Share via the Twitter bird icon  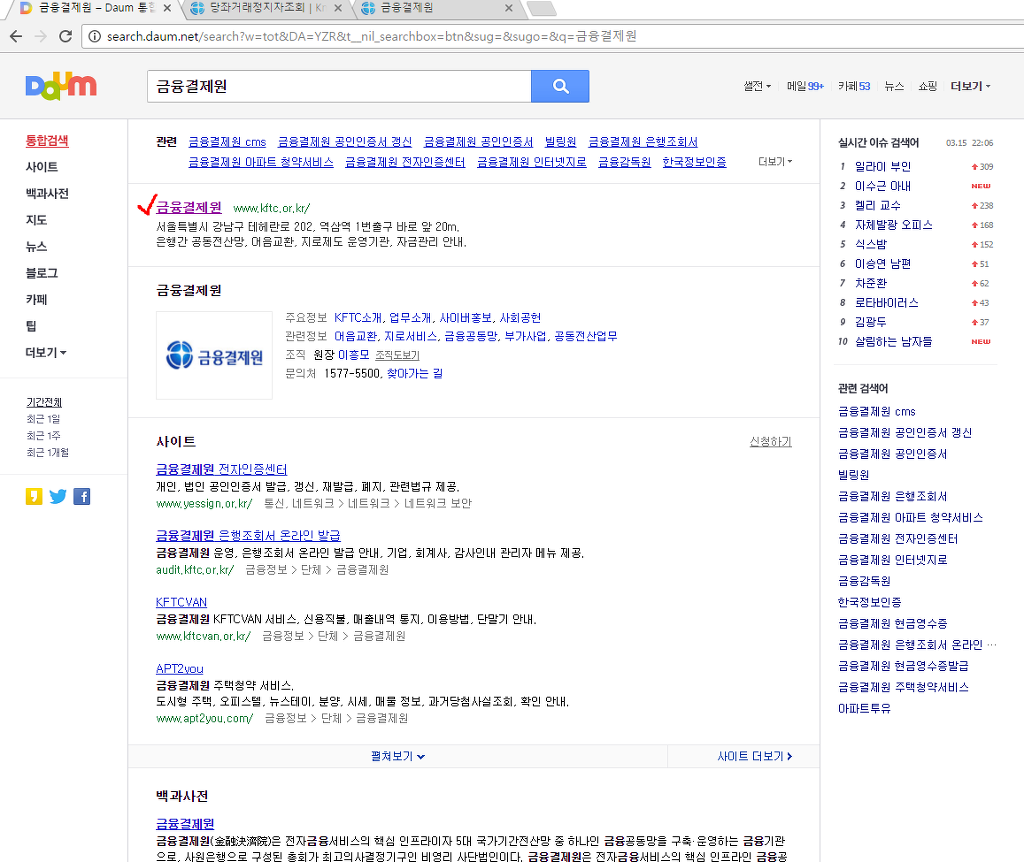click(58, 496)
